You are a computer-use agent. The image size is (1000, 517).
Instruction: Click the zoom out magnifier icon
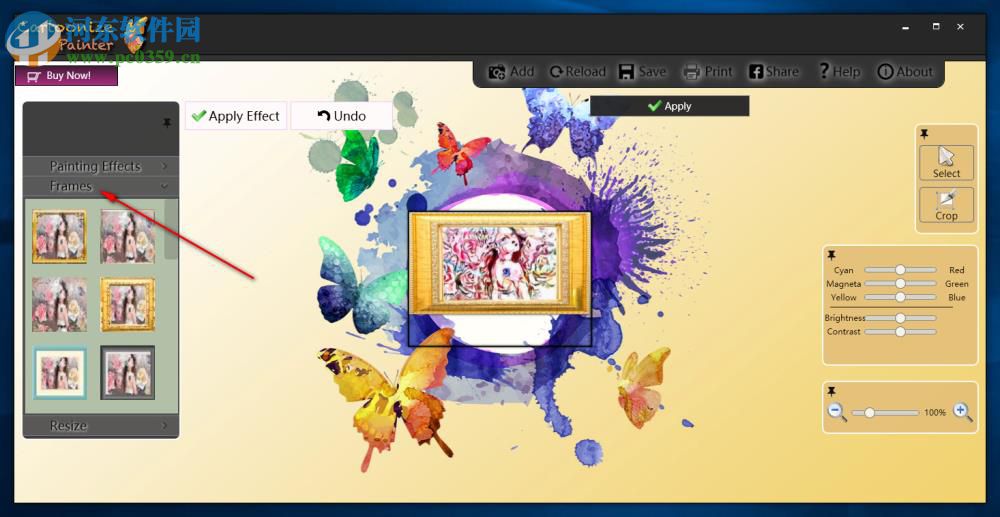point(837,412)
